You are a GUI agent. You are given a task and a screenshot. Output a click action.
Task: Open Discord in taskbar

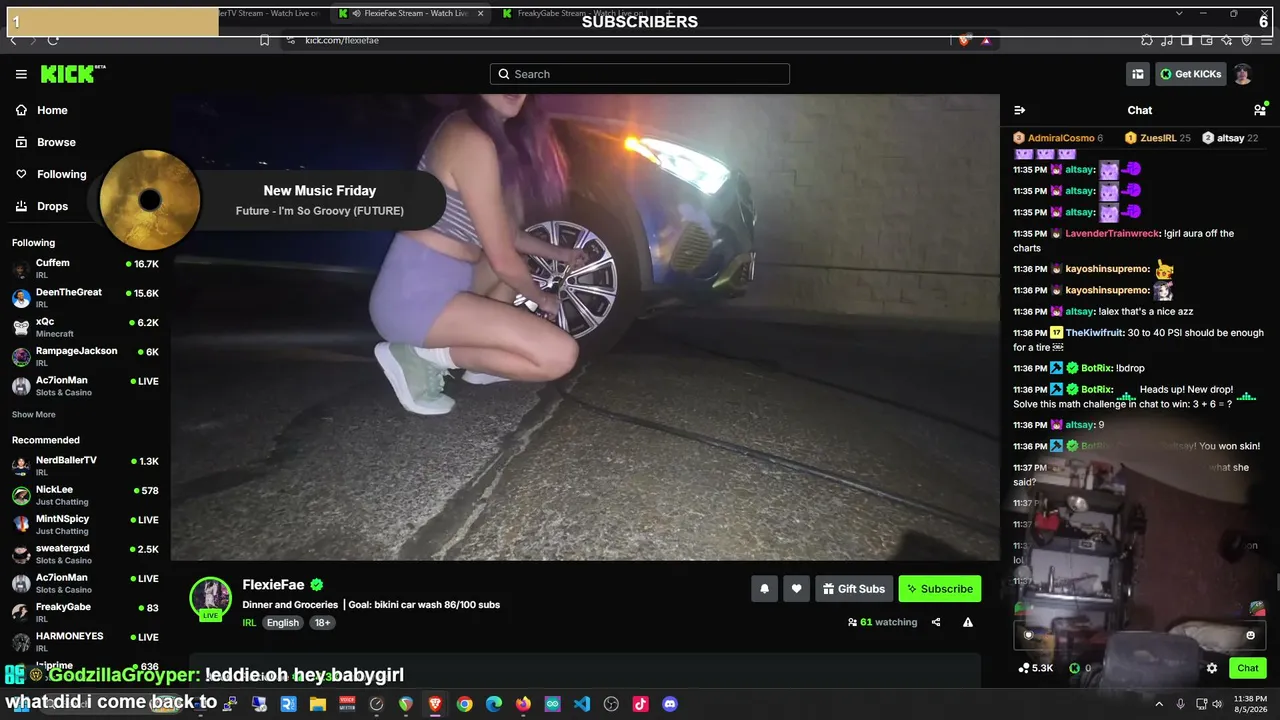click(x=670, y=704)
